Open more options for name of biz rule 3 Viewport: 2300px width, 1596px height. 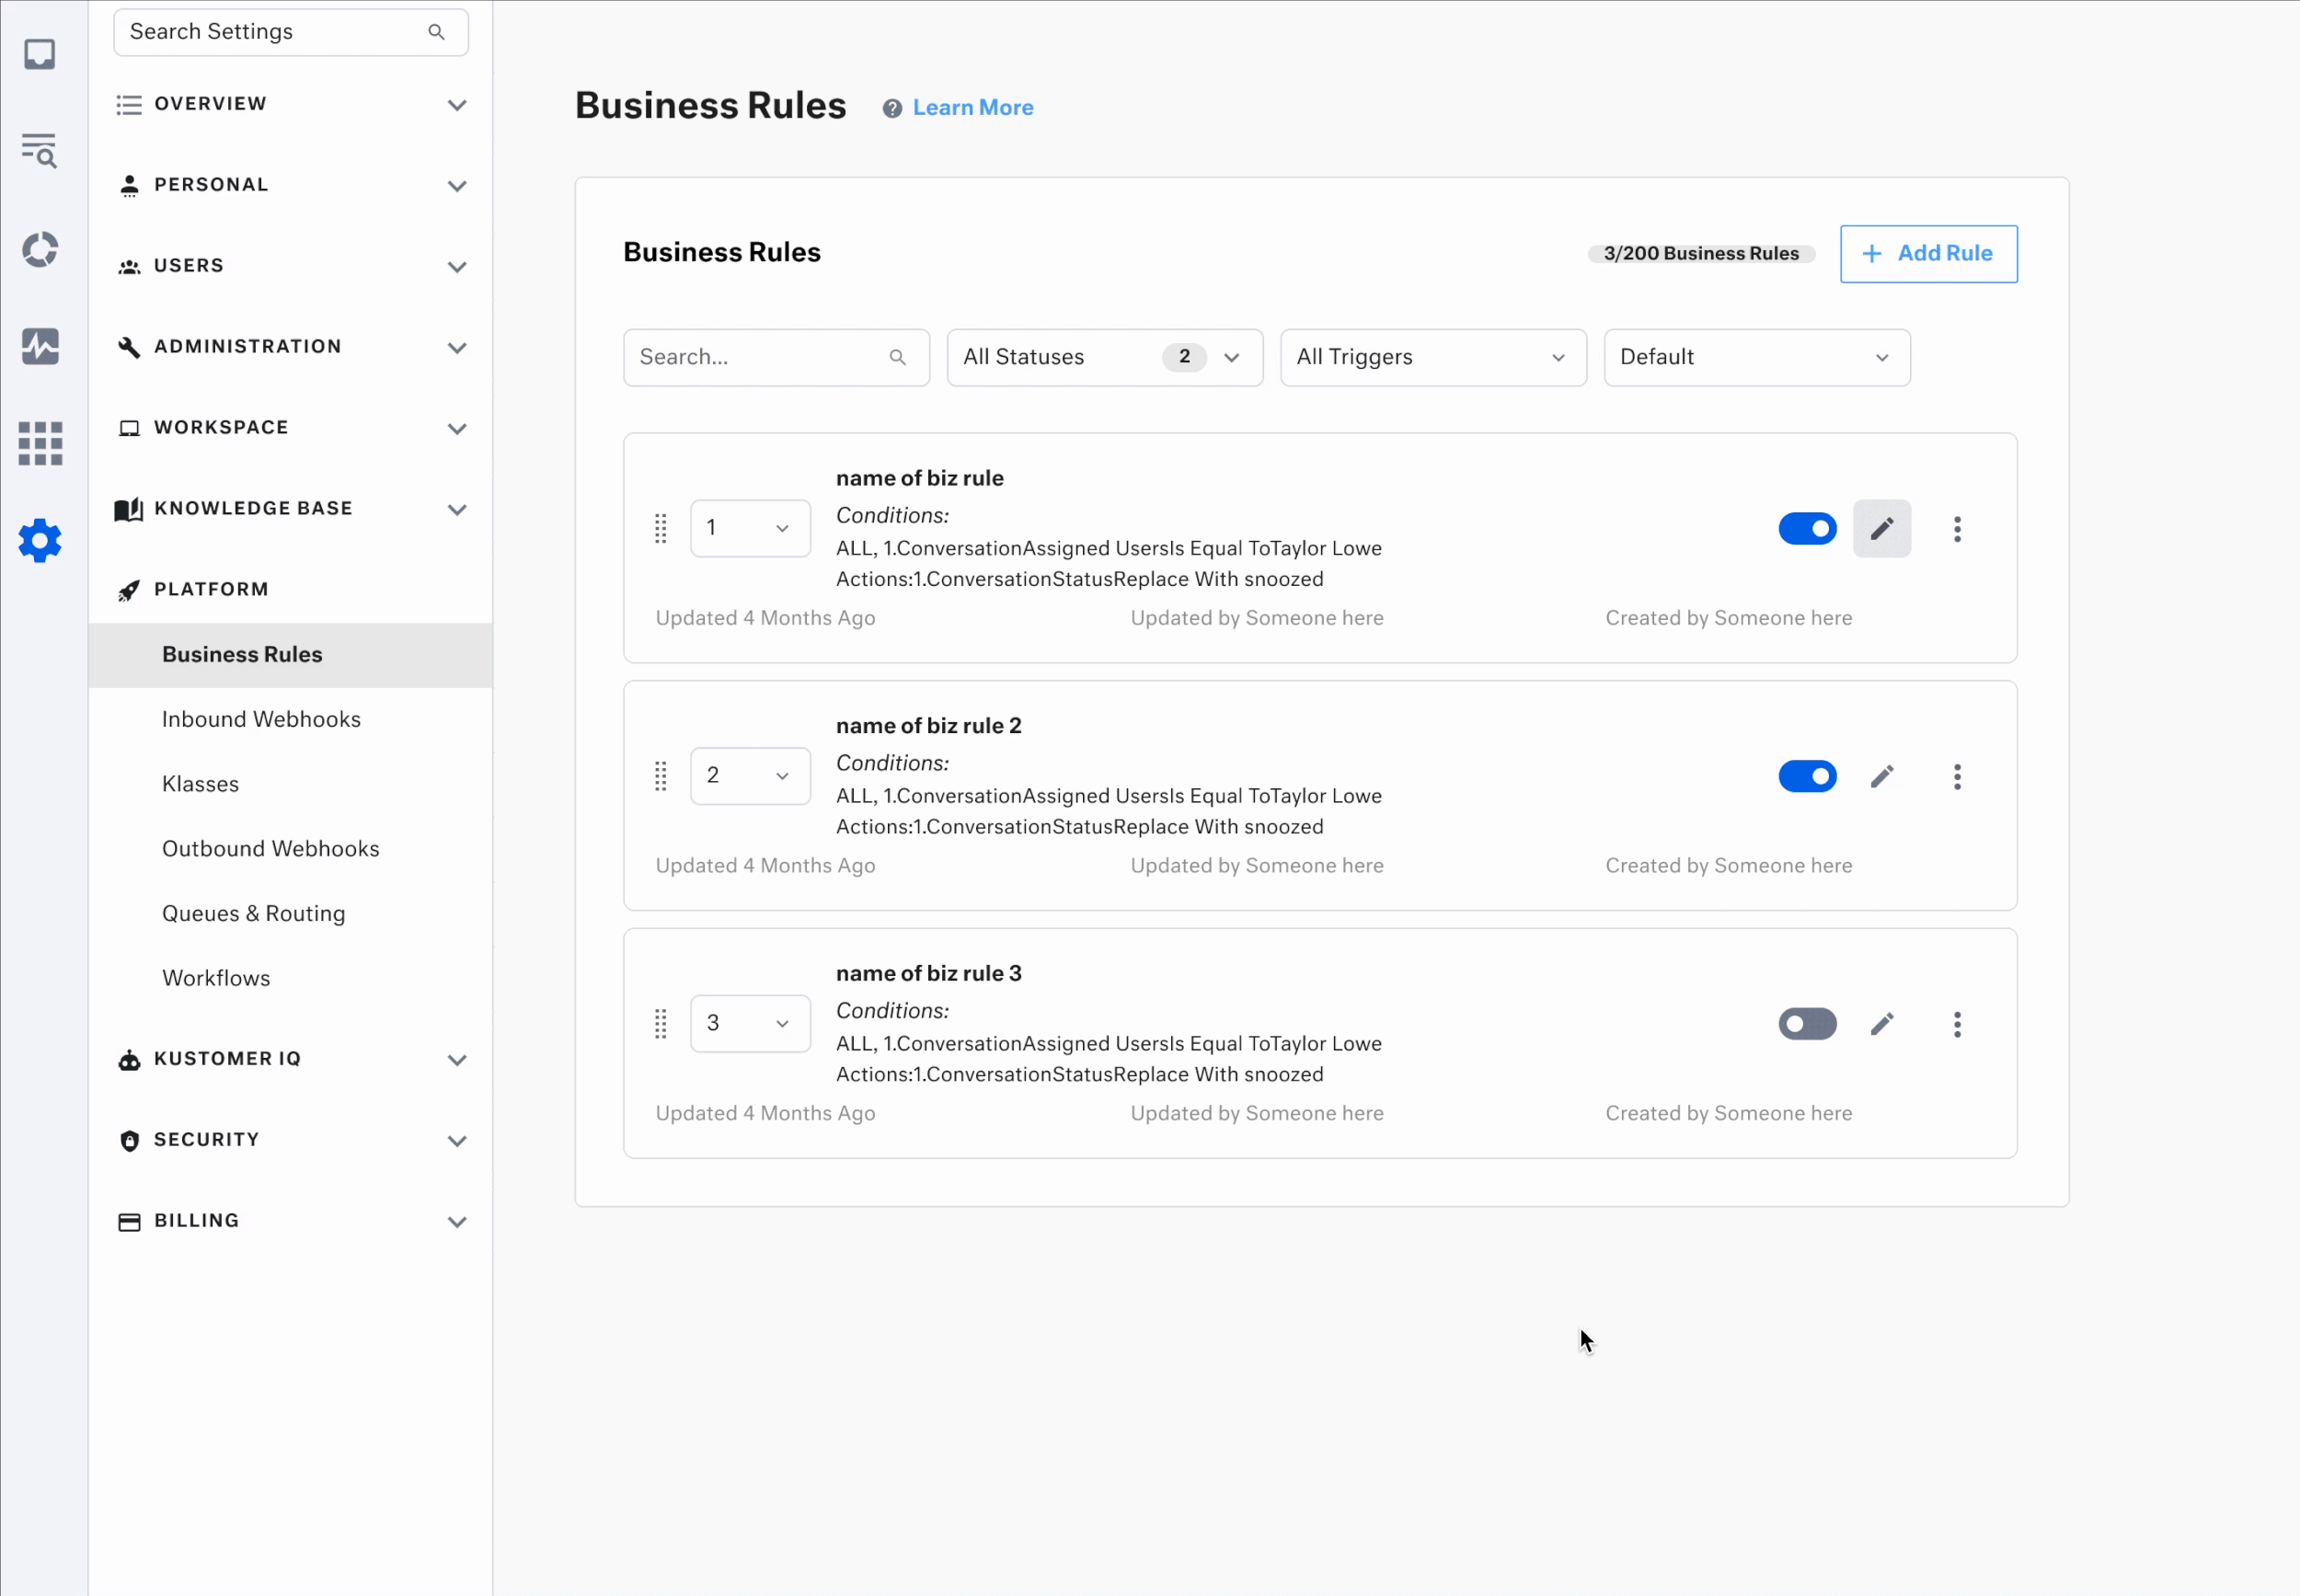pyautogui.click(x=1957, y=1024)
